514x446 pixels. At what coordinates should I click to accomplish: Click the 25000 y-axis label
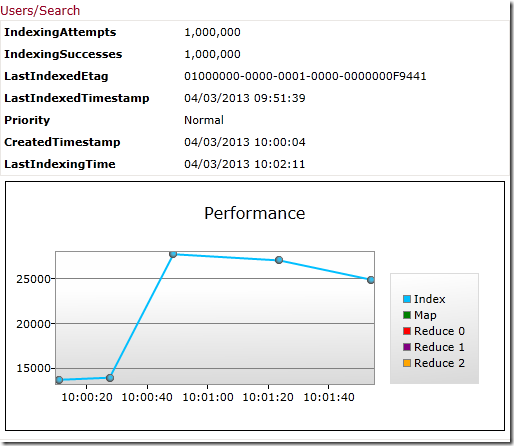tap(33, 279)
